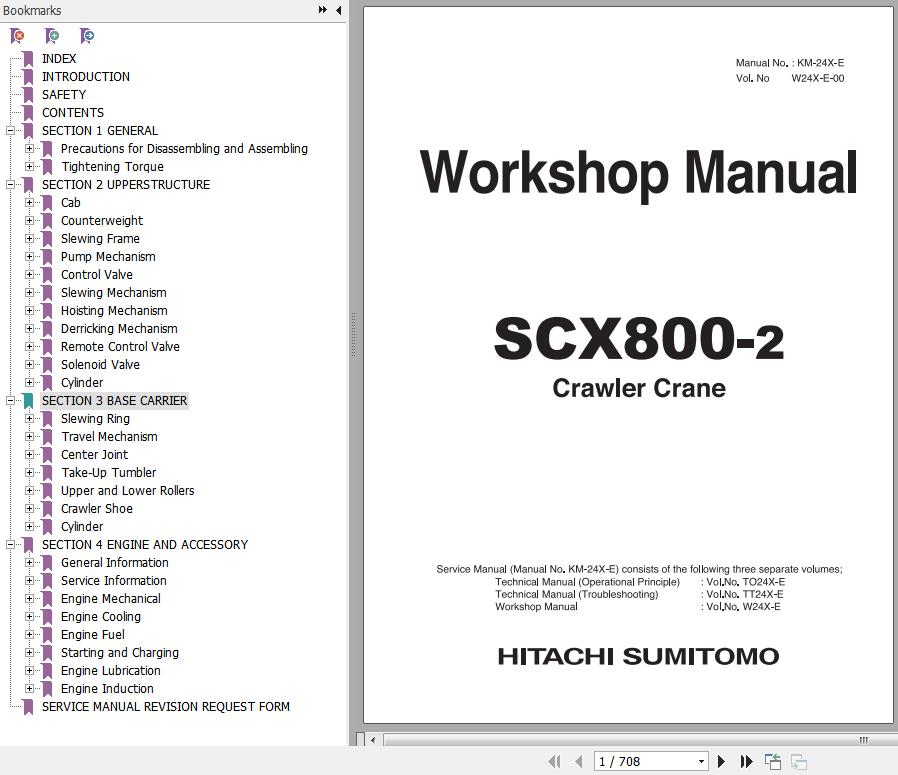Expand the Cab bookmark node
Screen dimensions: 898x775
[29, 202]
